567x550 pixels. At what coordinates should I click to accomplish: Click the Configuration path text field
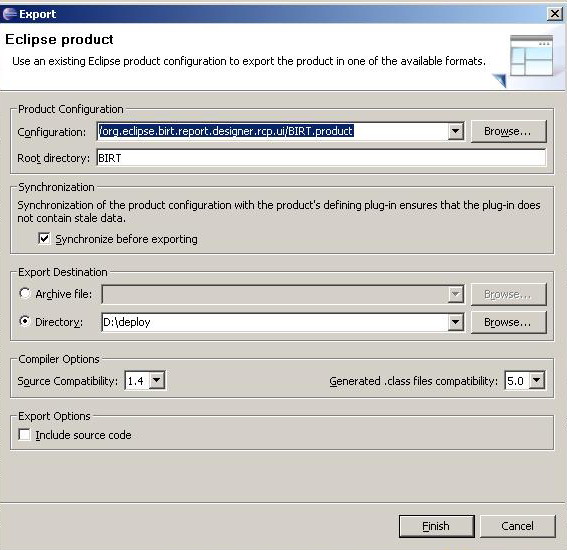pos(273,131)
